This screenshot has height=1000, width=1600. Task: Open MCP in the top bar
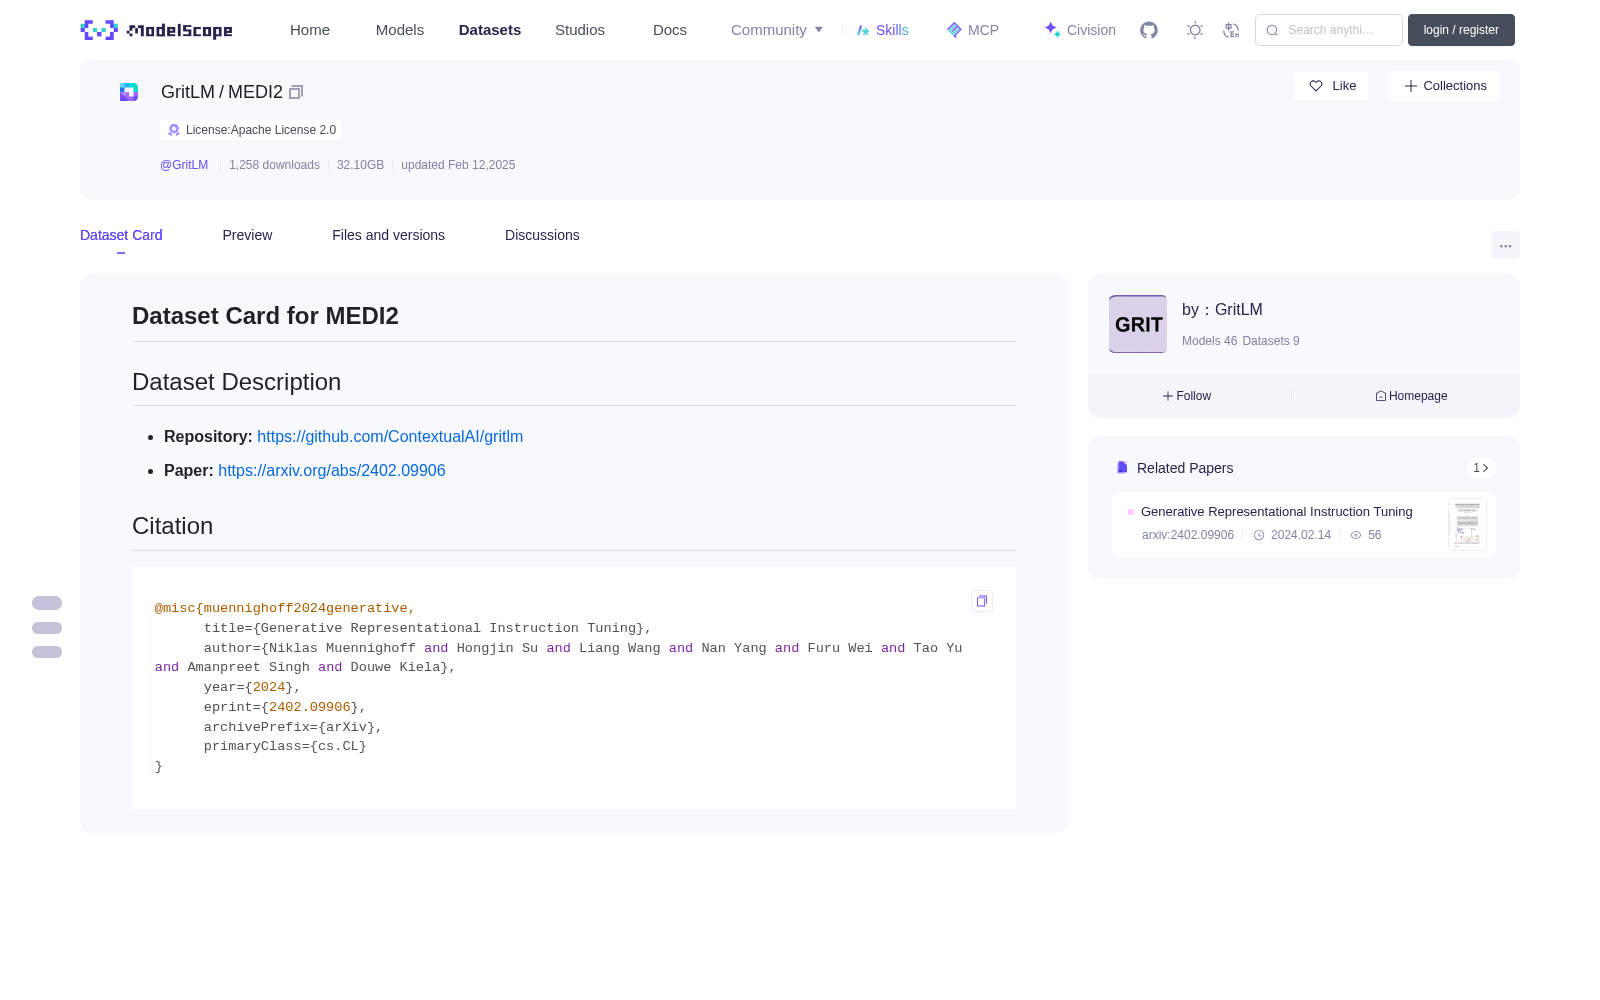[973, 30]
